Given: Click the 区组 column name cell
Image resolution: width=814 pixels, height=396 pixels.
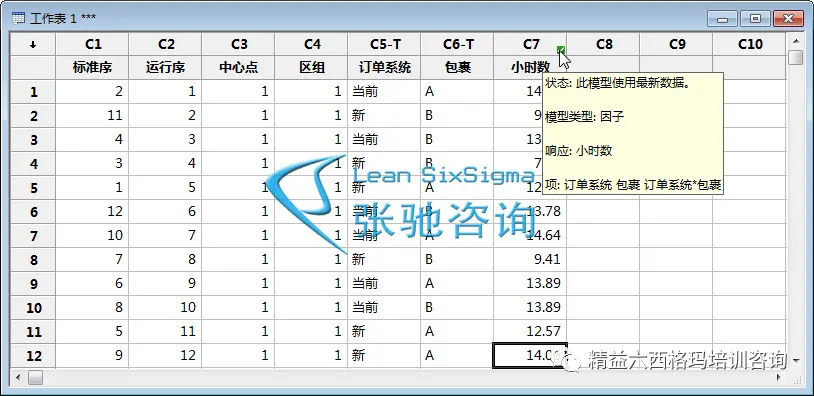Looking at the screenshot, I should pyautogui.click(x=311, y=67).
